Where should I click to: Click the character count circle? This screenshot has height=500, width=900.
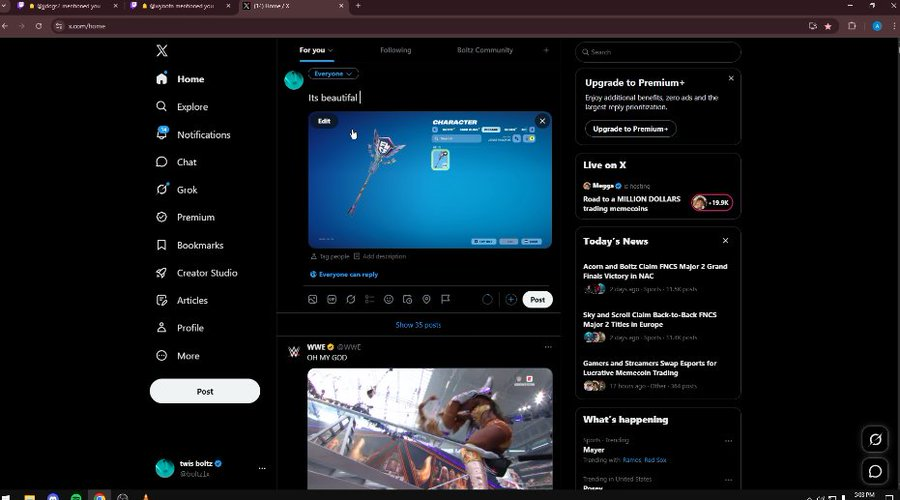(x=487, y=300)
